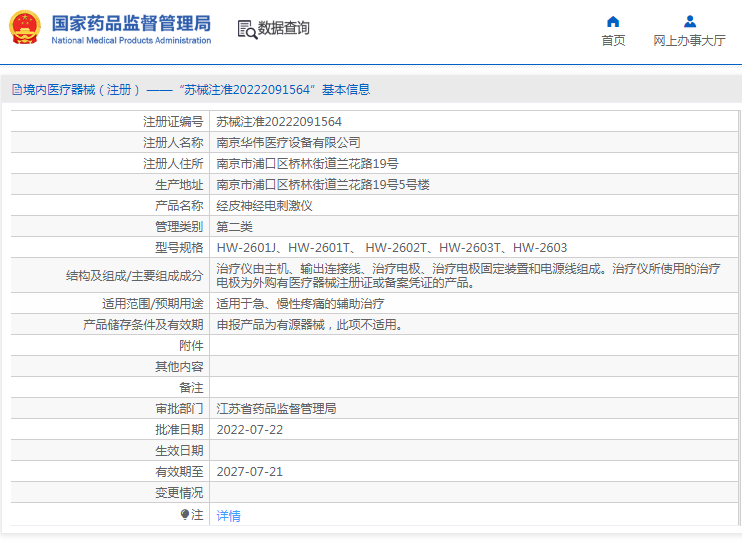Click the 国家药品监督管理局 site name text
742x541 pixels.
(130, 22)
